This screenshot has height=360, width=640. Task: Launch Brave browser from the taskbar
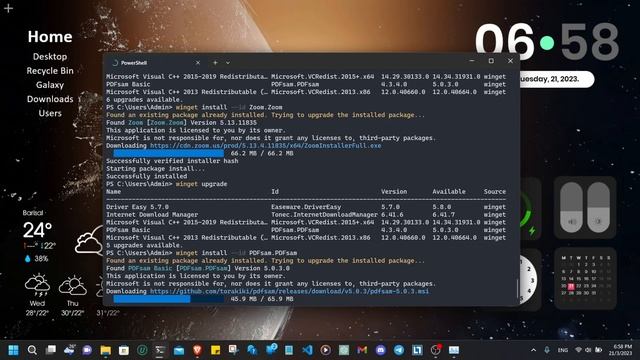pos(198,350)
